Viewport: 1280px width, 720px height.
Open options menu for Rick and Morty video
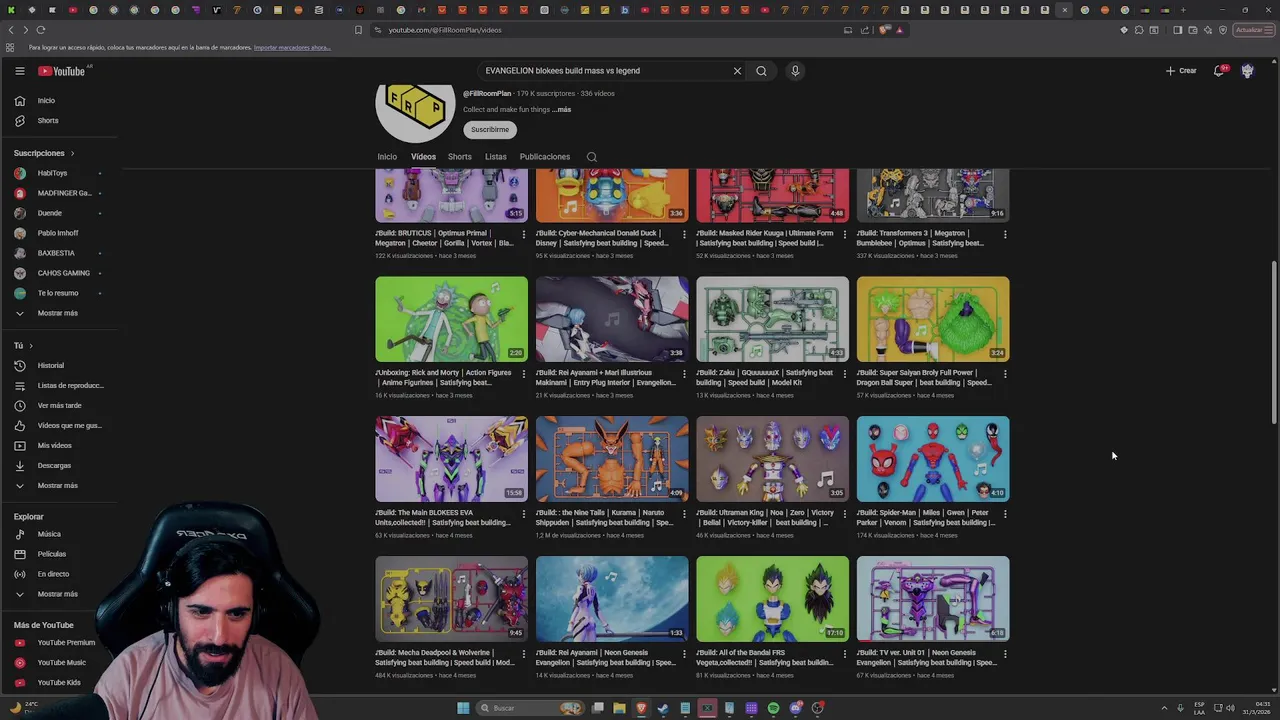point(523,374)
